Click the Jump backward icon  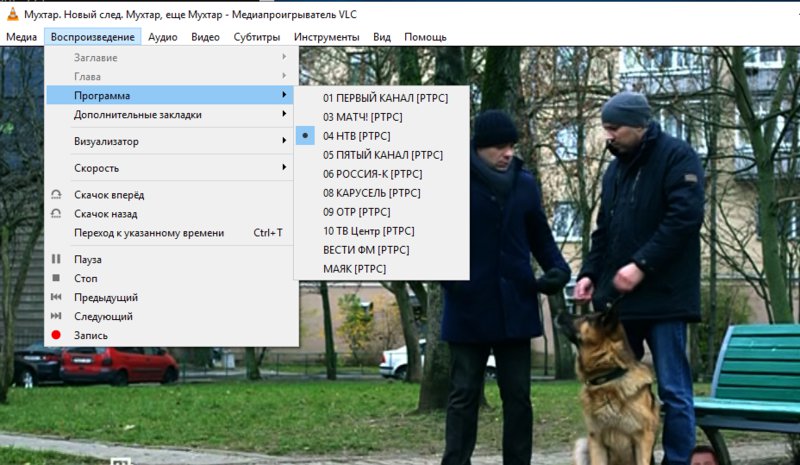coord(56,214)
